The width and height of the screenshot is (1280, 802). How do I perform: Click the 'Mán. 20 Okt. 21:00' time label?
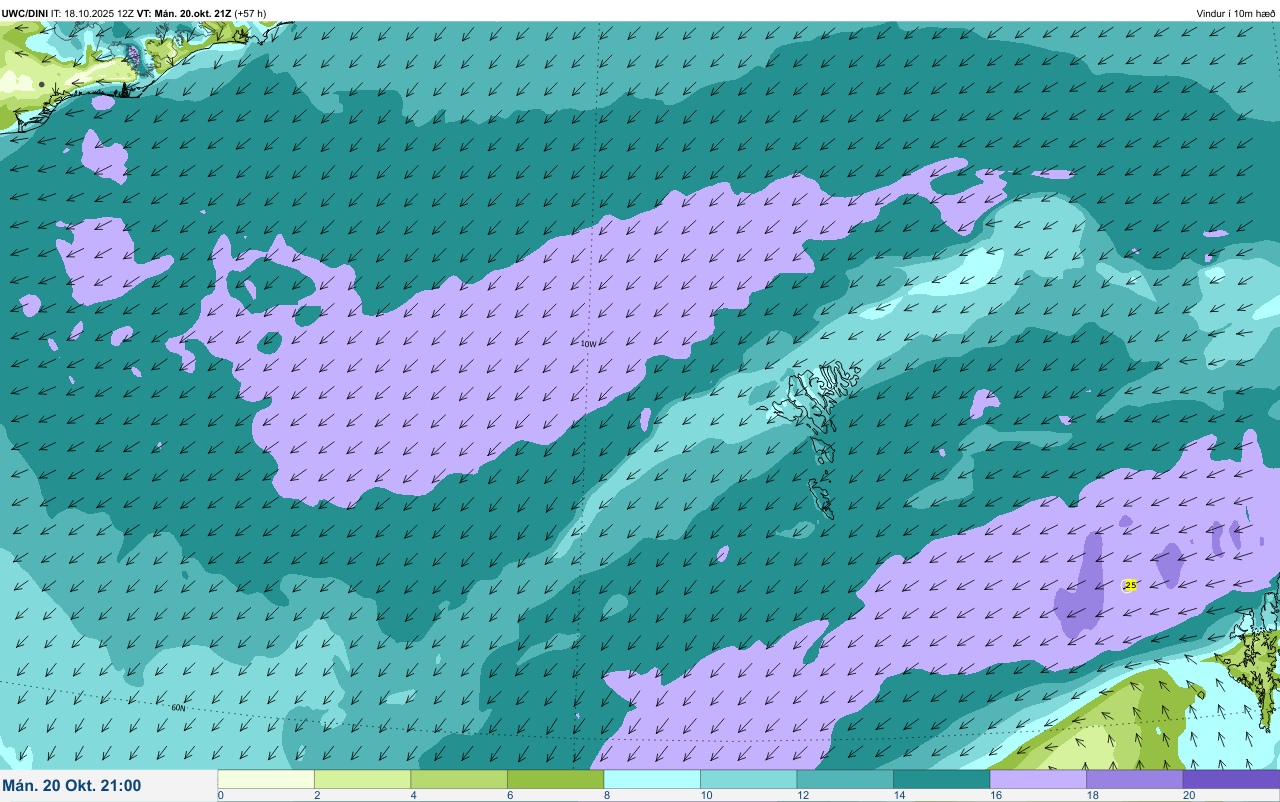pyautogui.click(x=72, y=786)
